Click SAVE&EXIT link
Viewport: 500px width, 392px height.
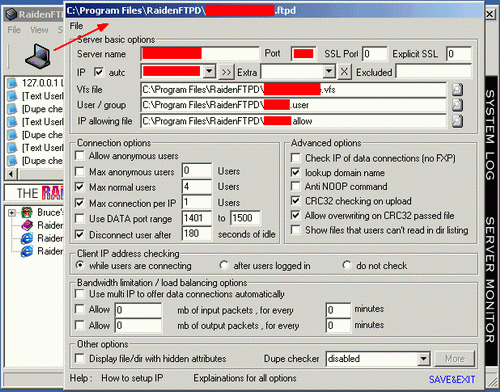(452, 379)
